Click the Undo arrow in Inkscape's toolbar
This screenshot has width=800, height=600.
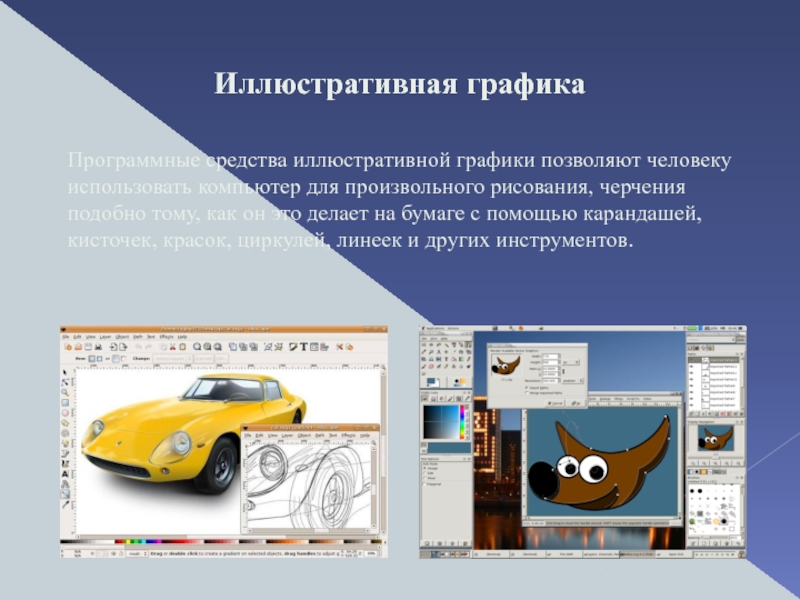tap(138, 347)
